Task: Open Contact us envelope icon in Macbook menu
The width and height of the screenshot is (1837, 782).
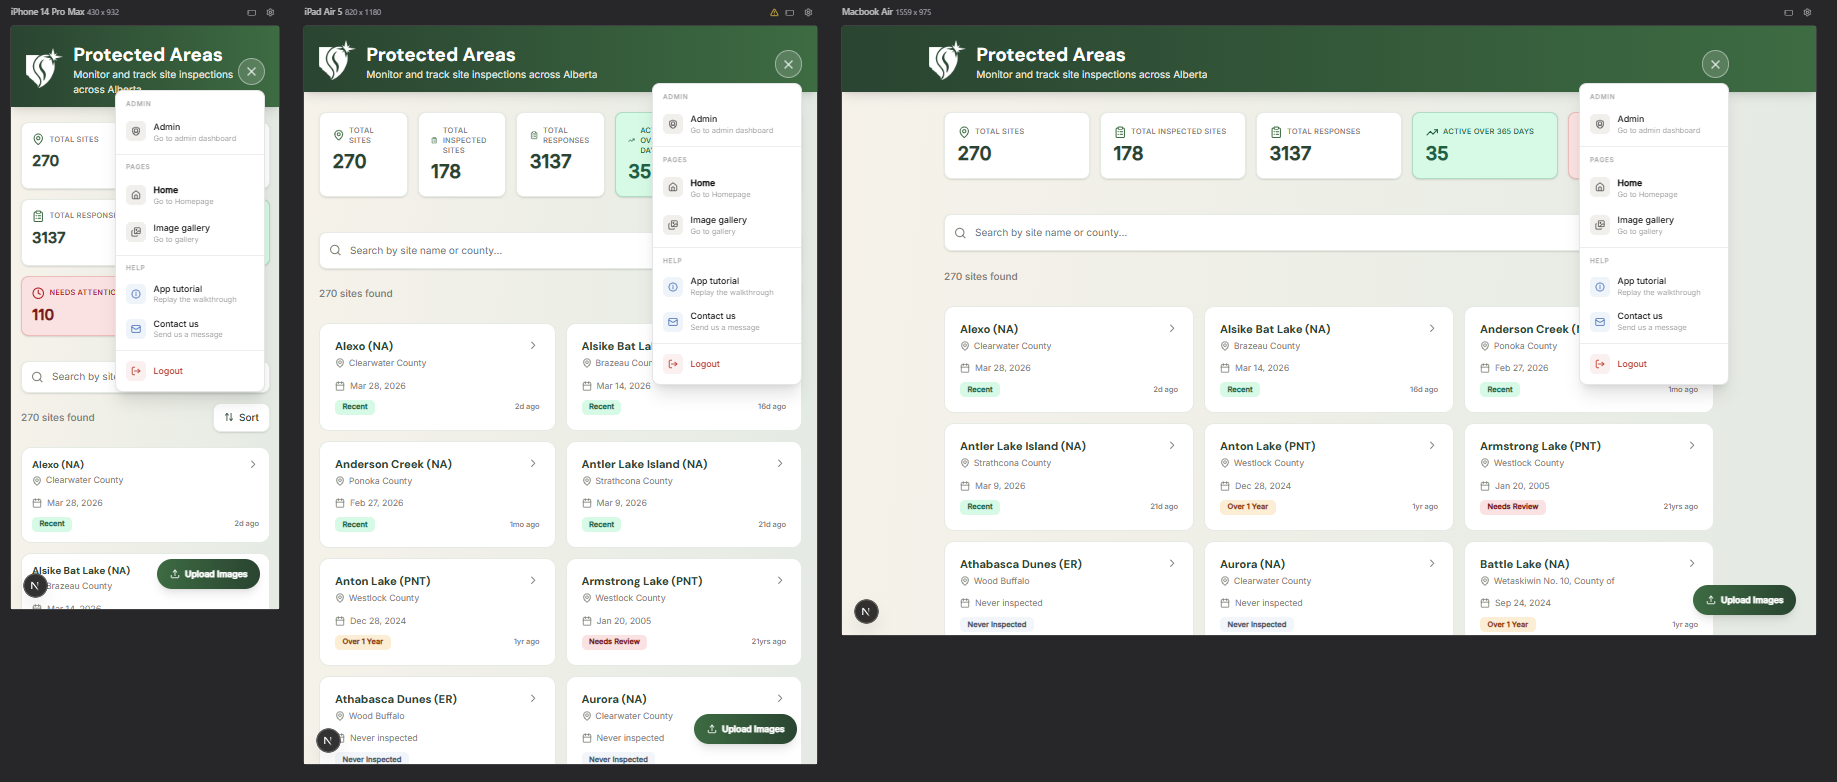Action: [1599, 320]
